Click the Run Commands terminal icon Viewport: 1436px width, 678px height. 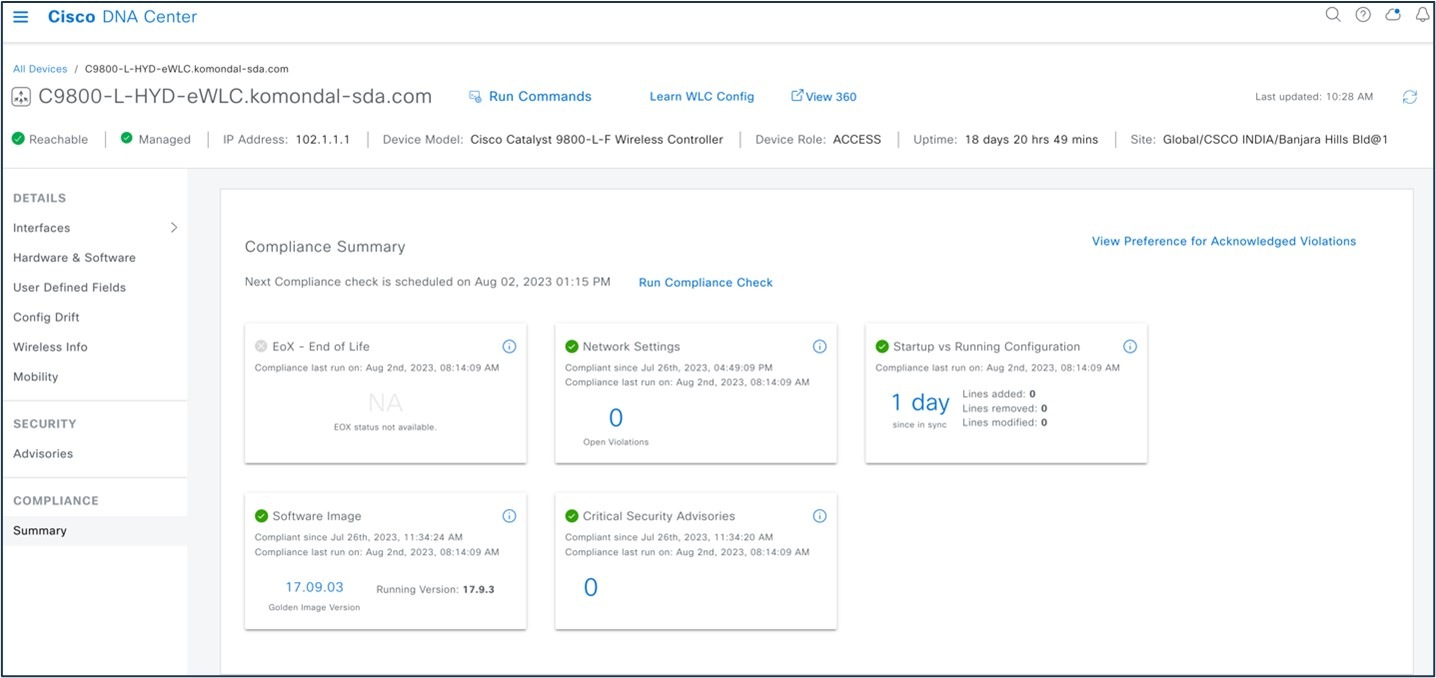click(473, 96)
